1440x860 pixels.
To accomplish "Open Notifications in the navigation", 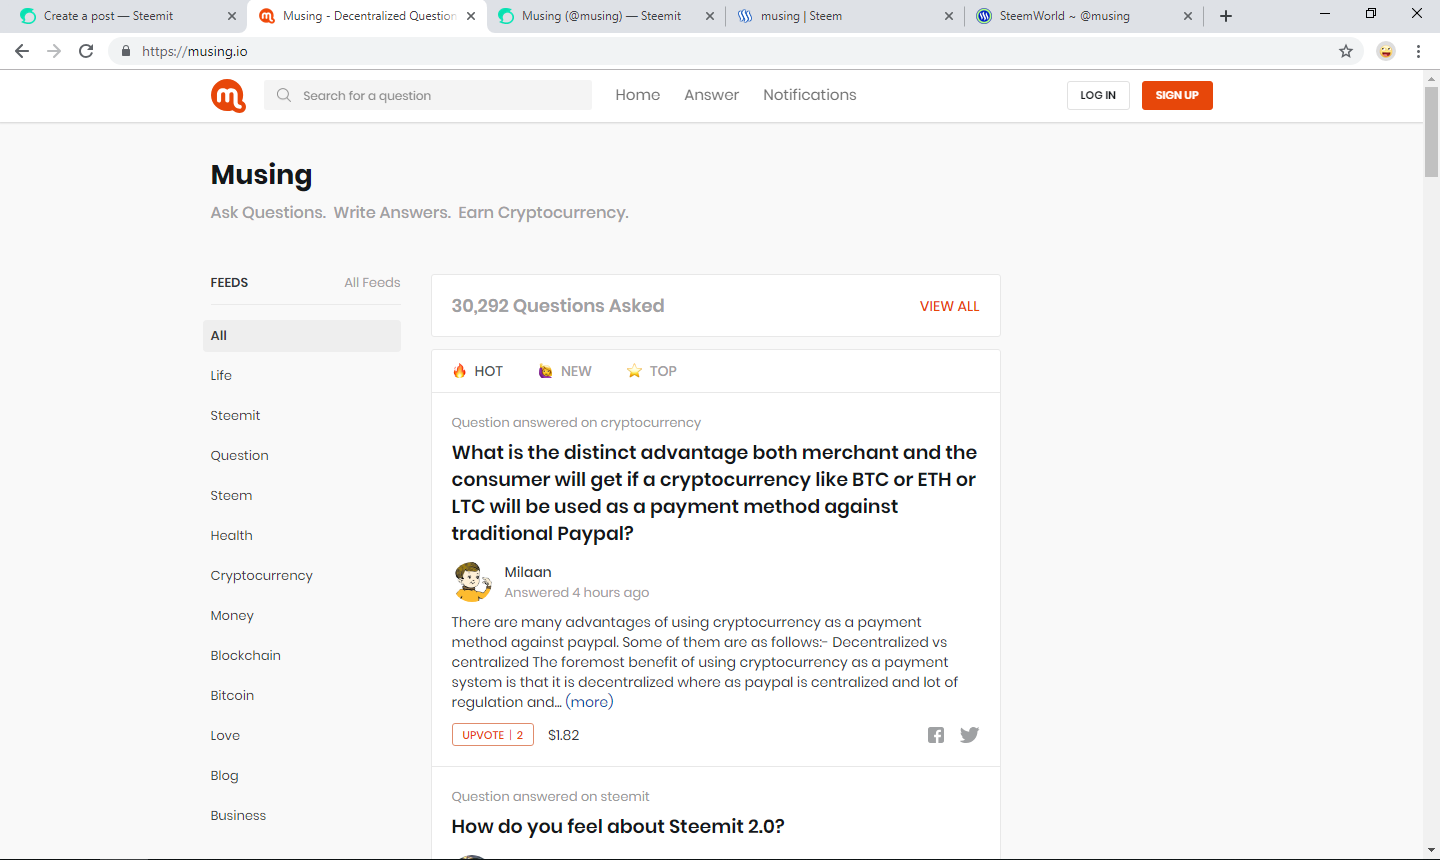I will (810, 95).
